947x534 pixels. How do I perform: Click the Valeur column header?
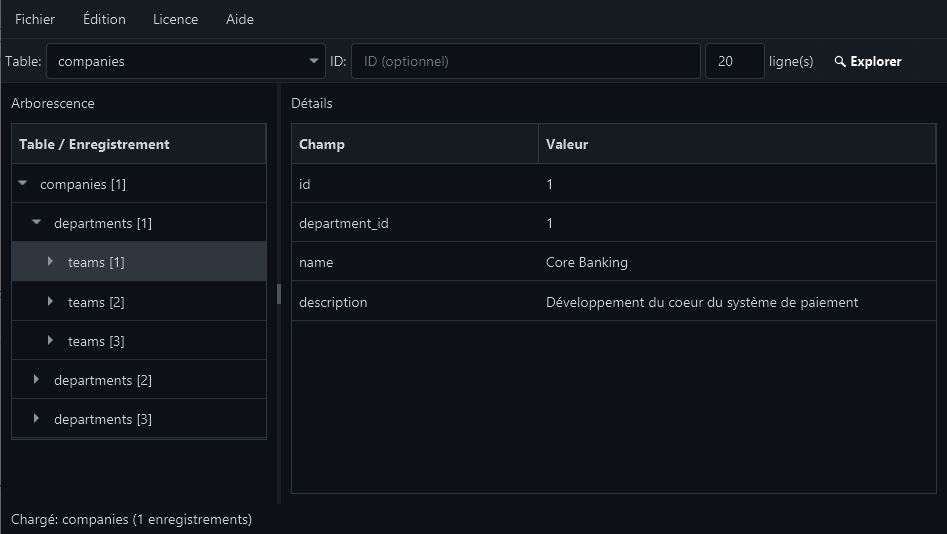pos(736,144)
